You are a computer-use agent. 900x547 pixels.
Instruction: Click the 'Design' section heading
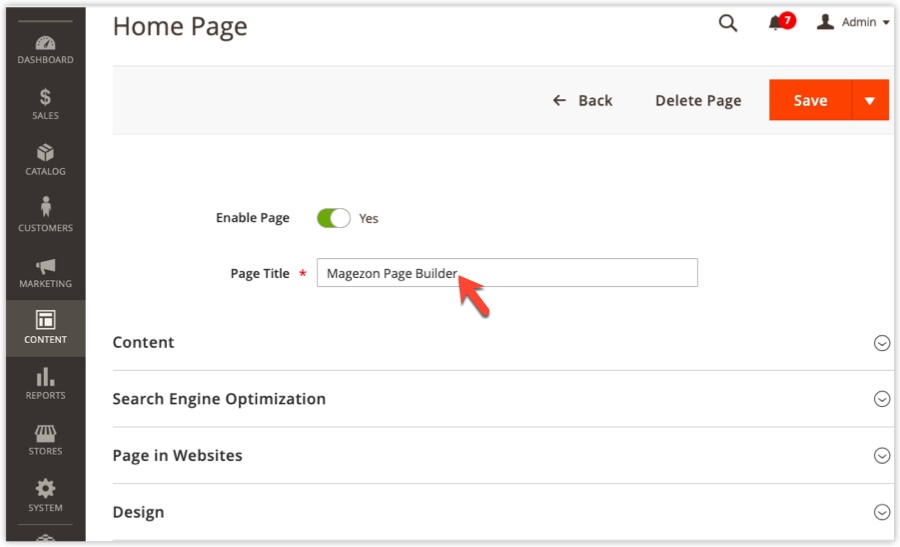tap(138, 512)
